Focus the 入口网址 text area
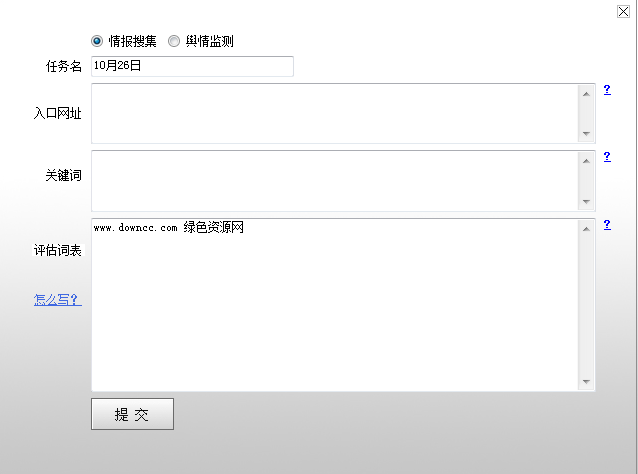The height and width of the screenshot is (474, 638). [x=335, y=113]
